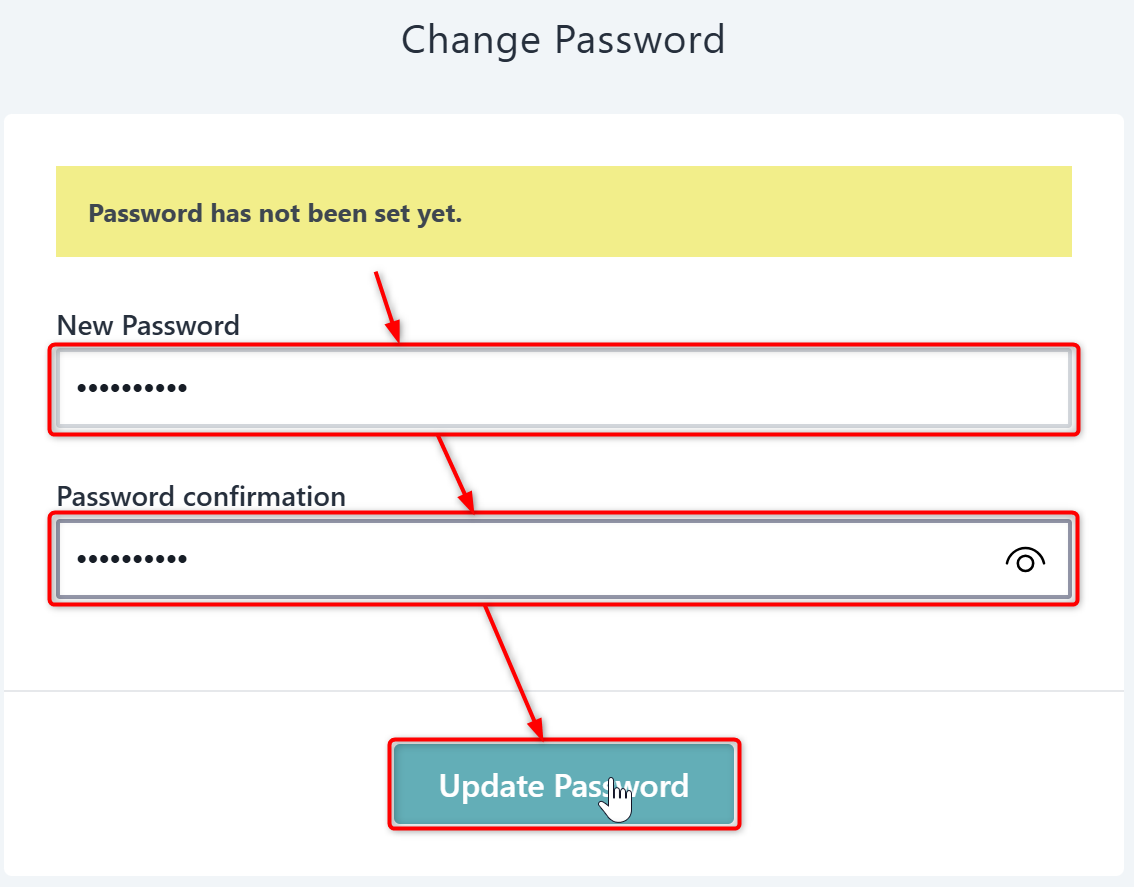Click the masked dots in Password confirmation field

[132, 559]
